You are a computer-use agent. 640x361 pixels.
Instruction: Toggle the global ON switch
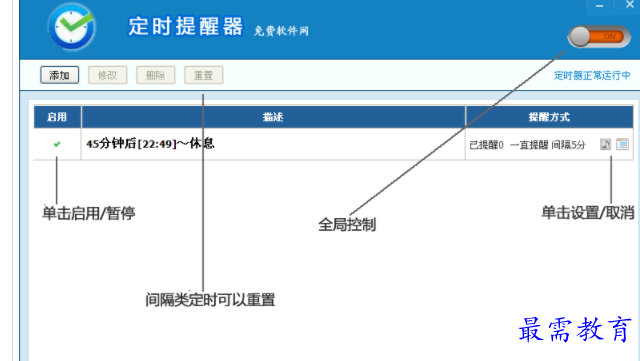tap(599, 37)
